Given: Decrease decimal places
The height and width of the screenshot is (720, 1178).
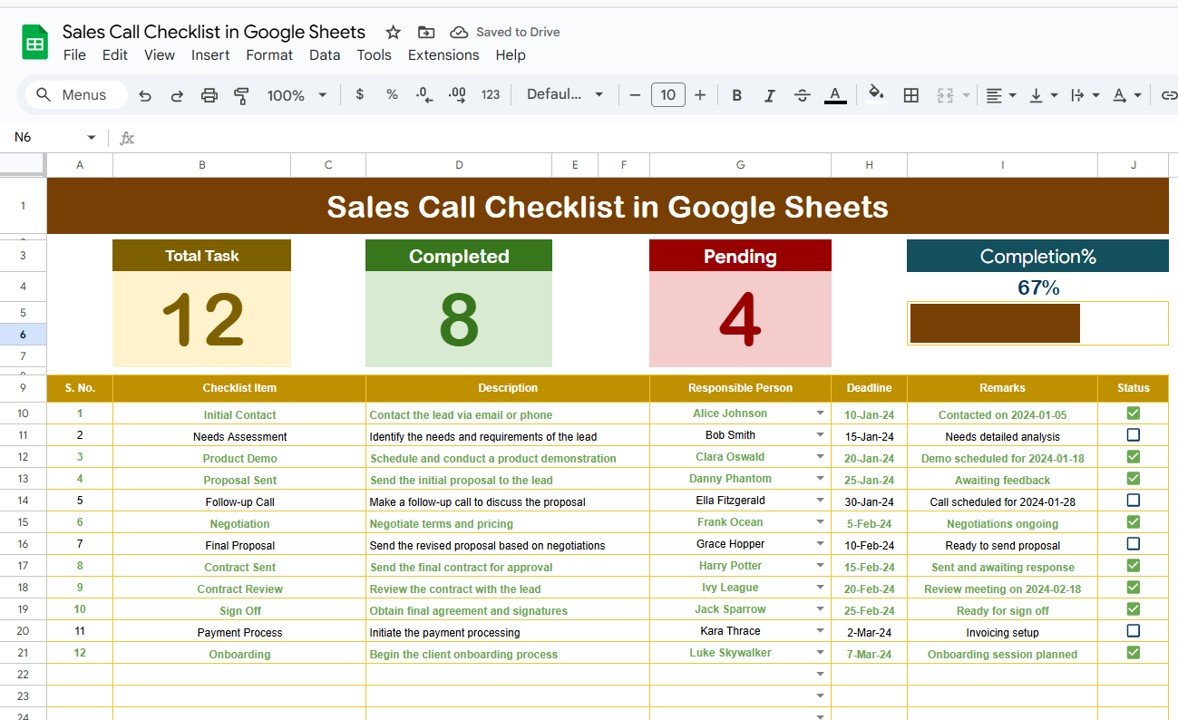Looking at the screenshot, I should coord(424,95).
